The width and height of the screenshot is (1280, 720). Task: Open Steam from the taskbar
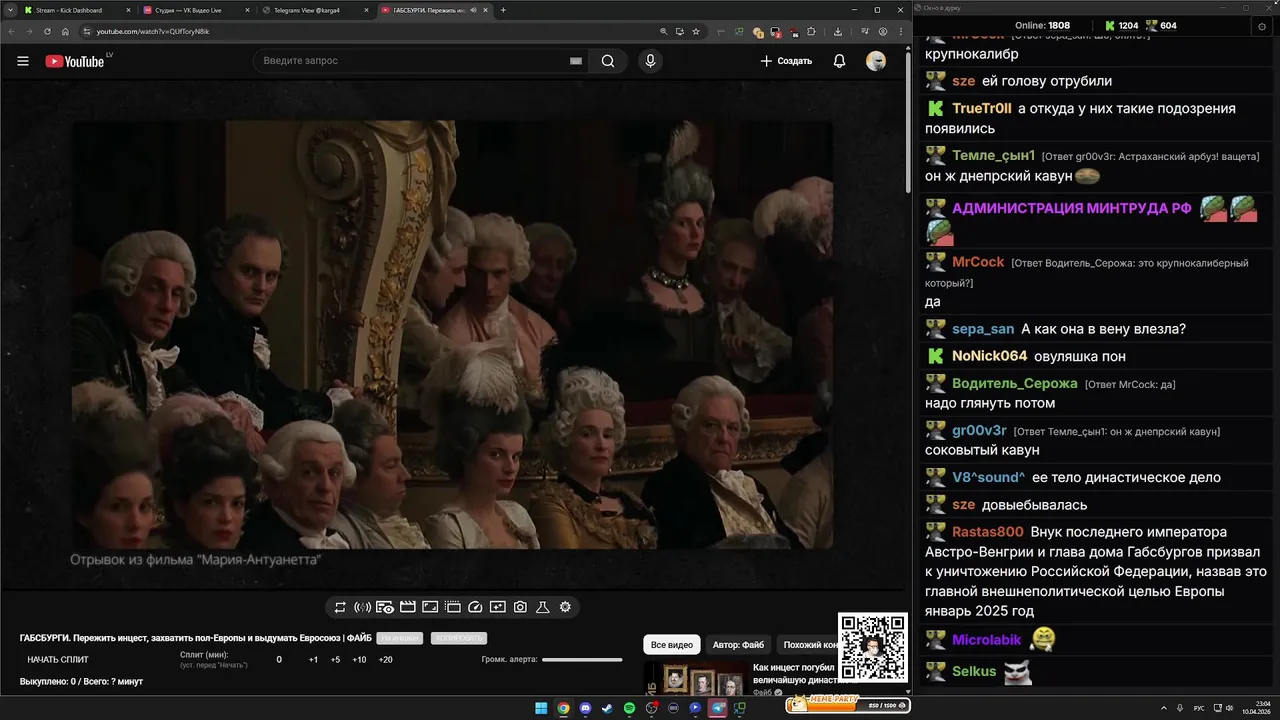(607, 708)
